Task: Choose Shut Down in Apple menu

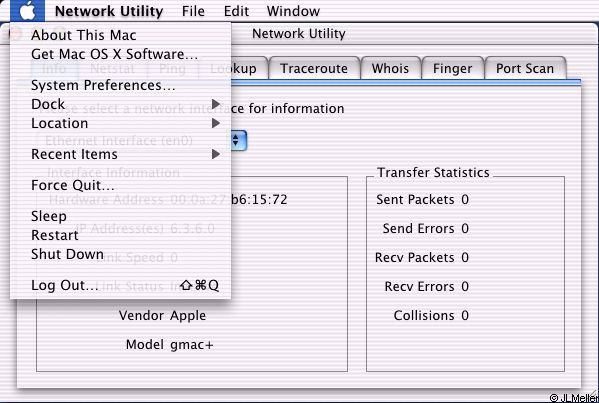Action: pyautogui.click(x=120, y=254)
